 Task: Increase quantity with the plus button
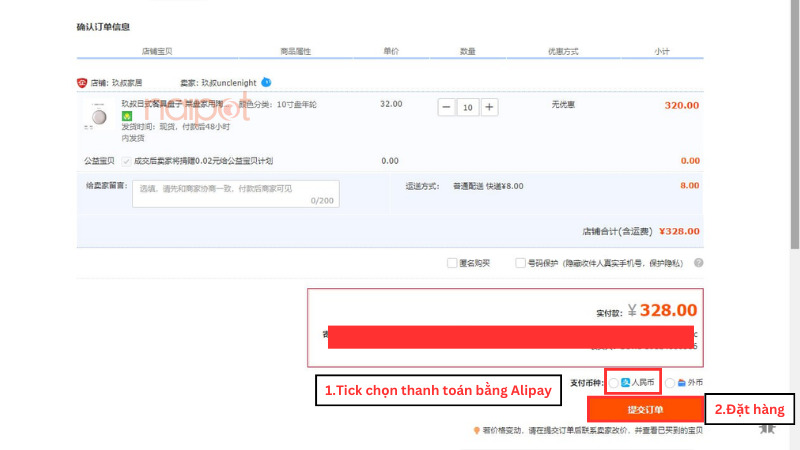(x=489, y=107)
